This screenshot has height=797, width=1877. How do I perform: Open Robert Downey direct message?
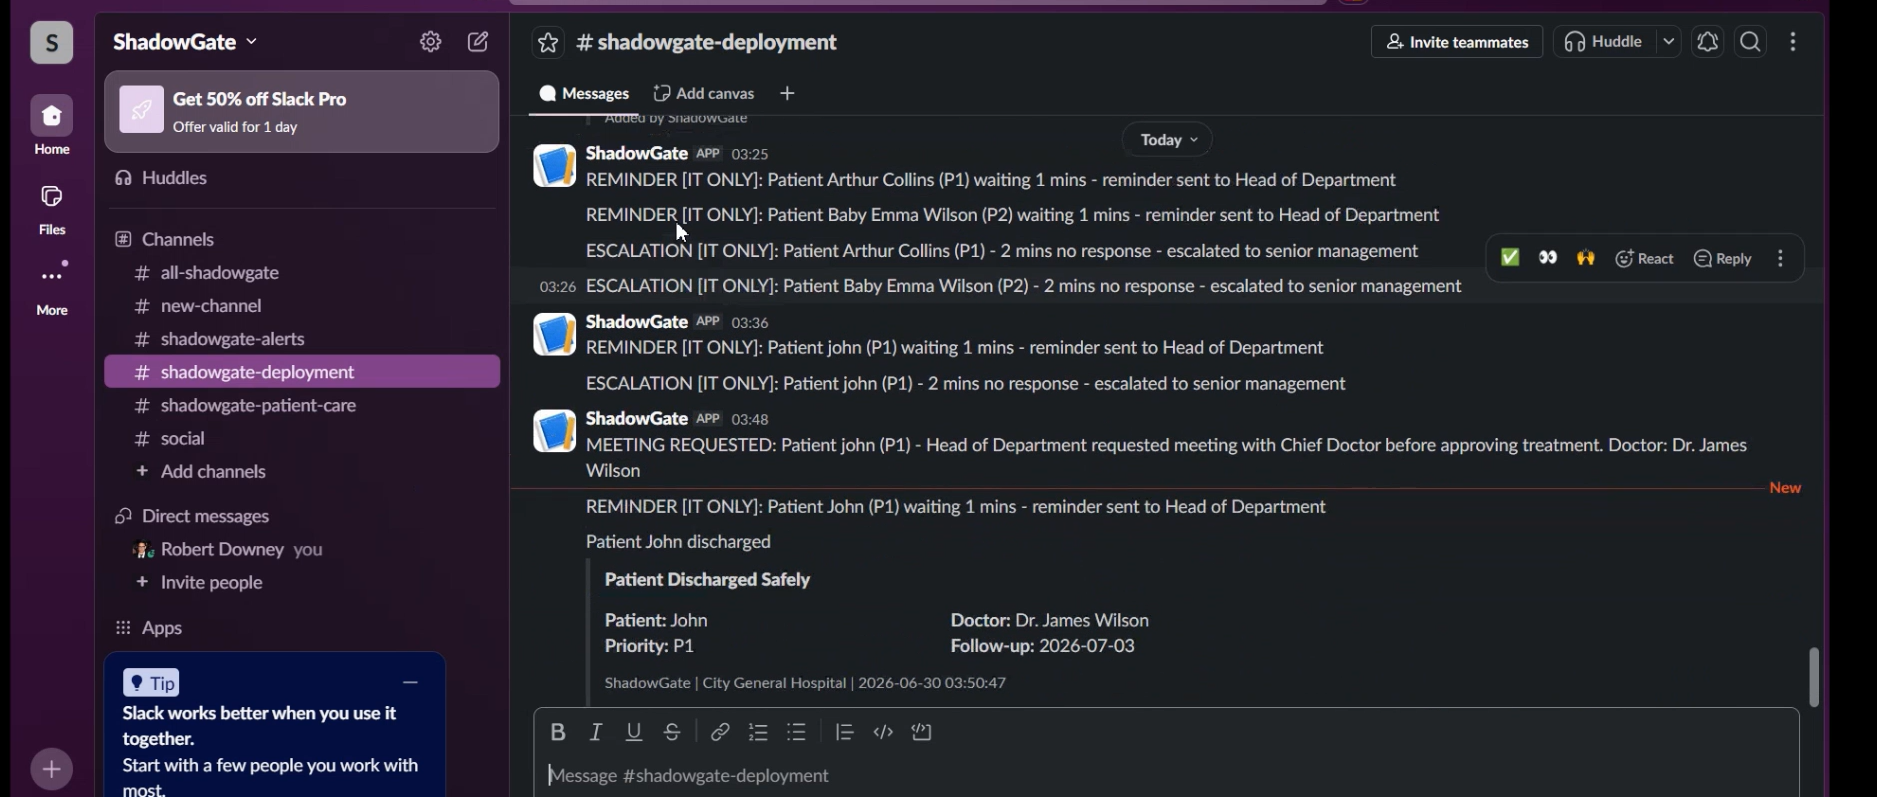click(302, 549)
